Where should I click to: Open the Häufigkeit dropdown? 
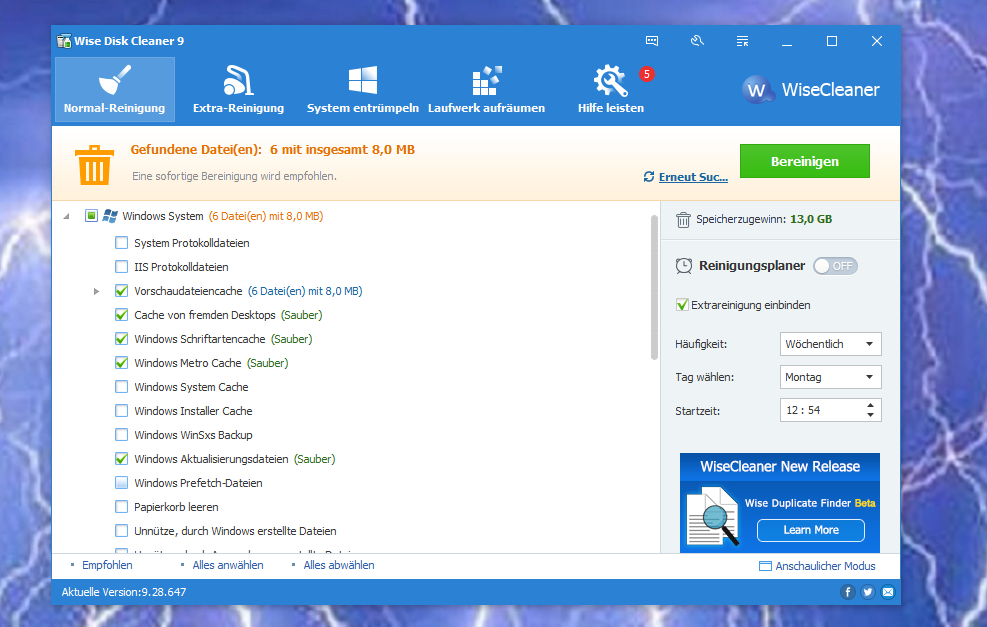830,344
